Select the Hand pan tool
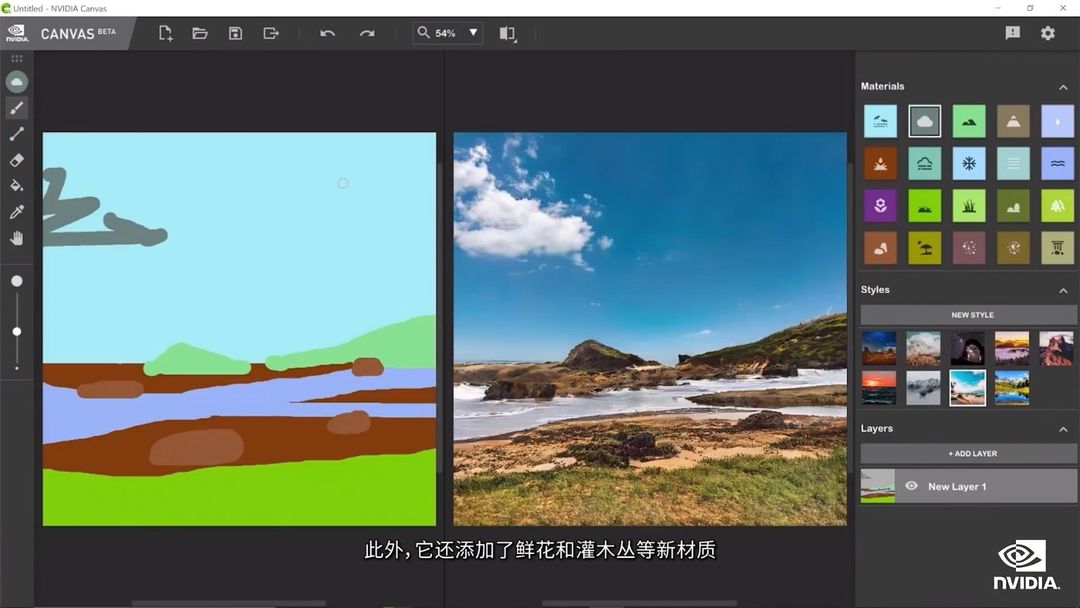Viewport: 1080px width, 608px height. click(17, 238)
